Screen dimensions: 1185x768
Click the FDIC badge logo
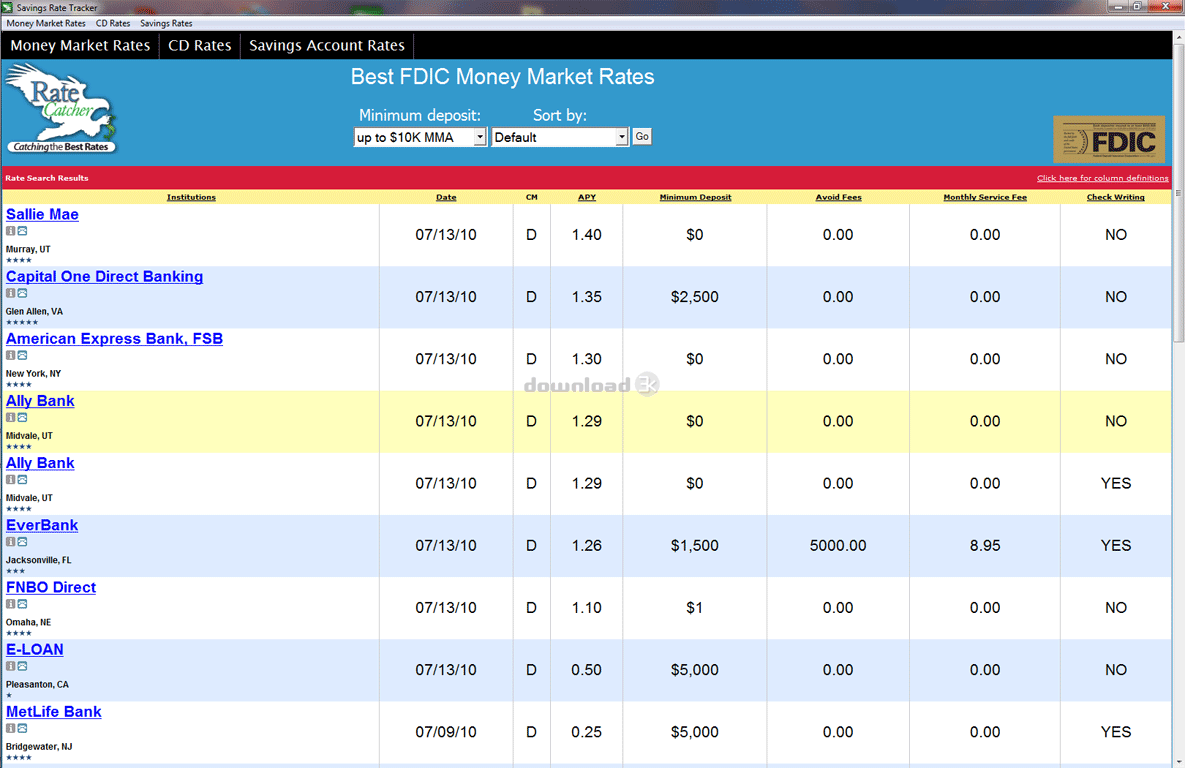[1109, 139]
